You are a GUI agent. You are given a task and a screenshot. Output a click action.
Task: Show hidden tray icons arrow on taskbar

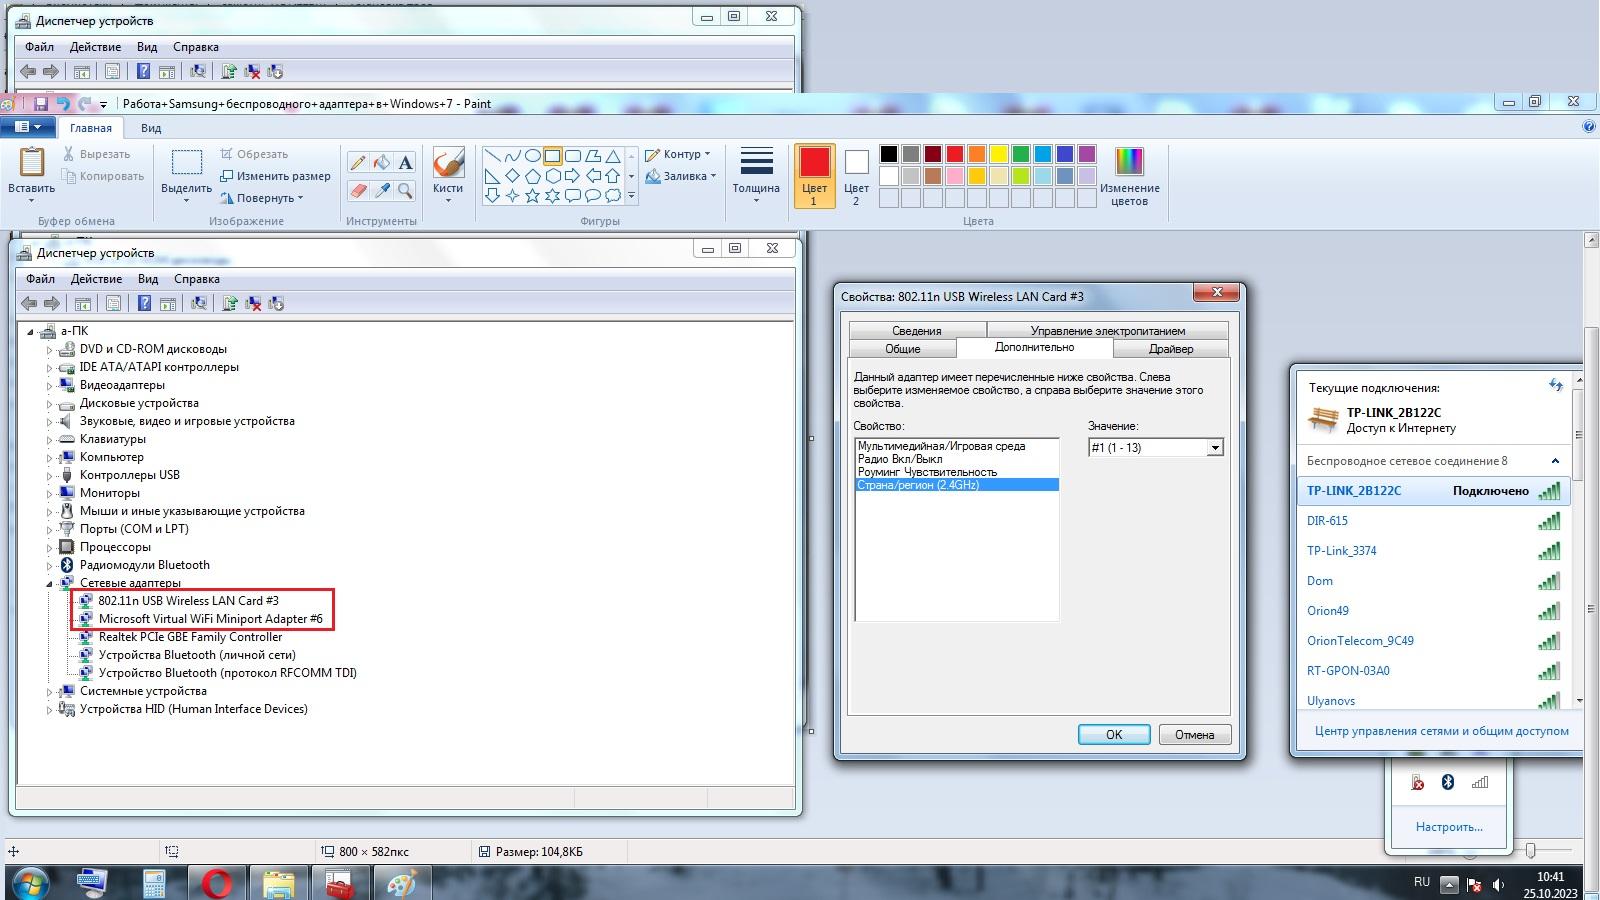pyautogui.click(x=1448, y=884)
